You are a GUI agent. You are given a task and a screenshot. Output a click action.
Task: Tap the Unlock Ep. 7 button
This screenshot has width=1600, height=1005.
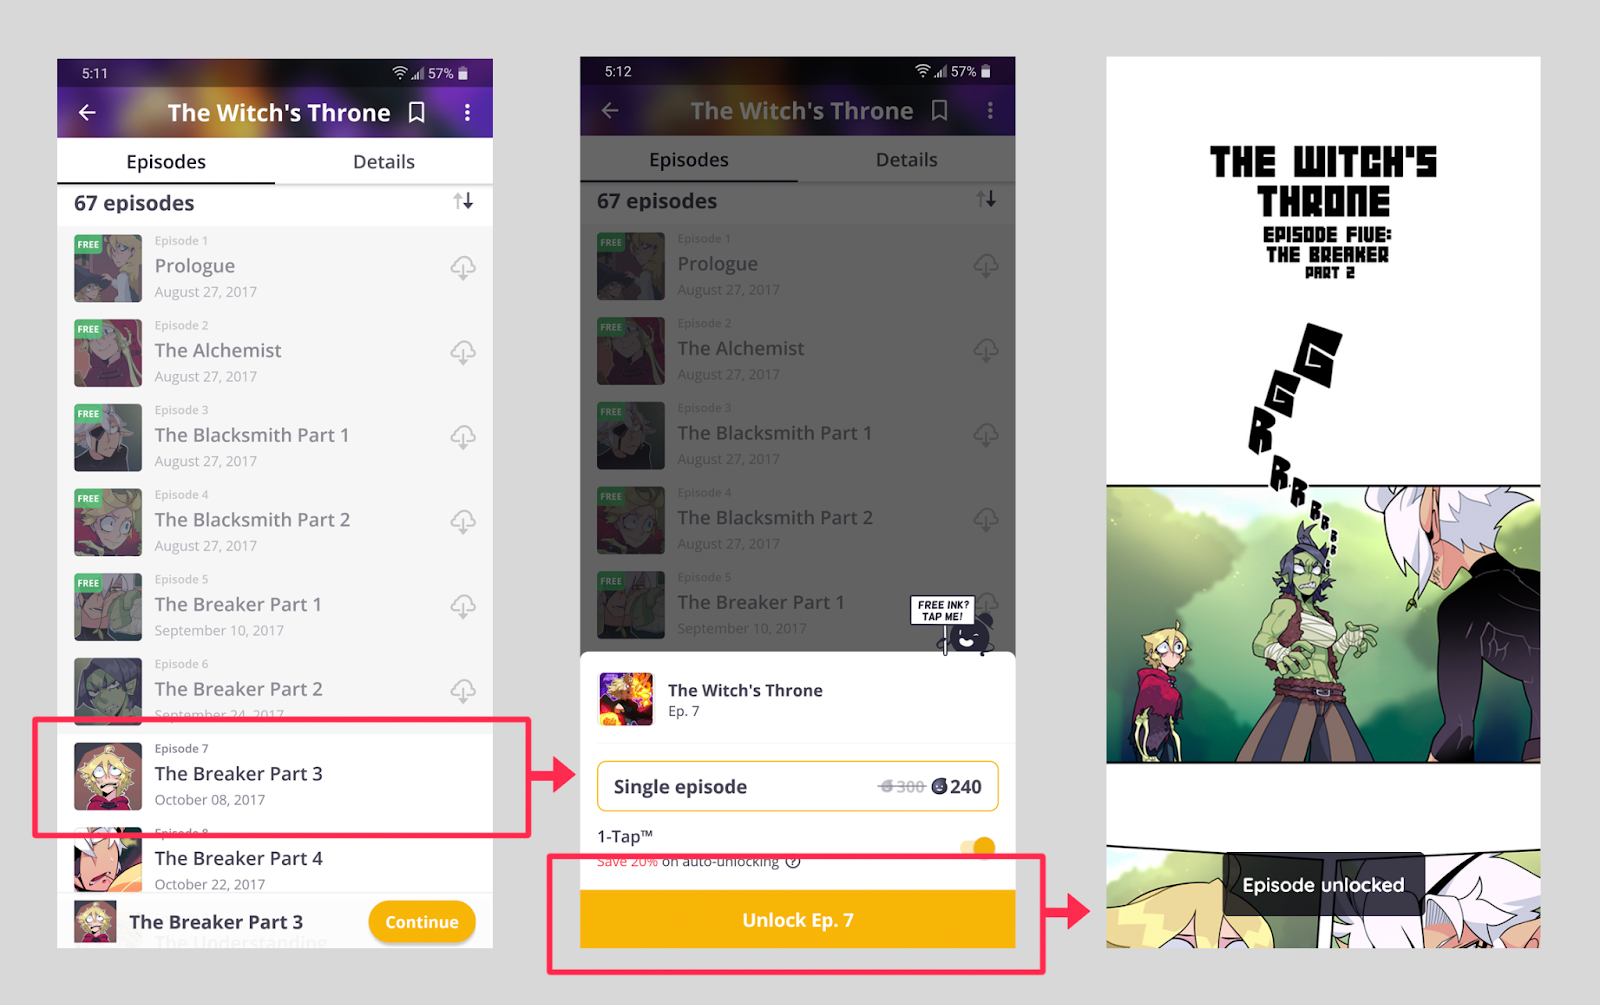point(797,919)
